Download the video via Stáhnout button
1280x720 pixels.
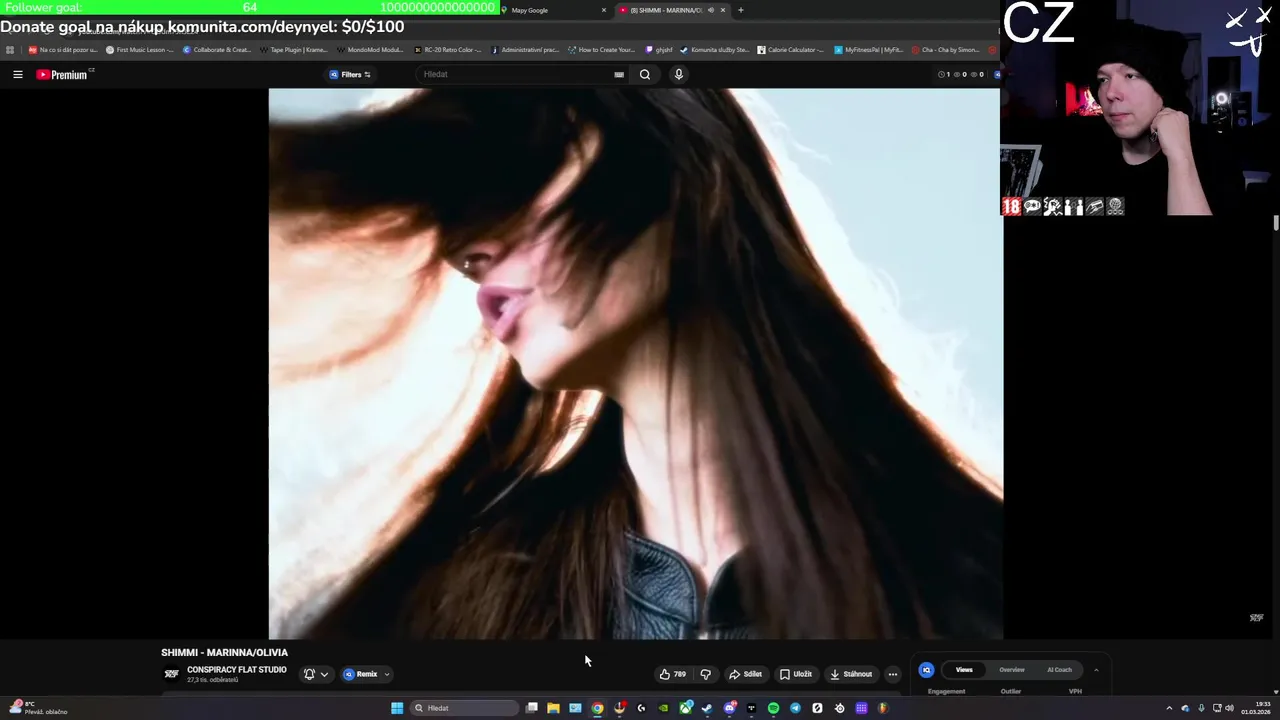pyautogui.click(x=851, y=674)
